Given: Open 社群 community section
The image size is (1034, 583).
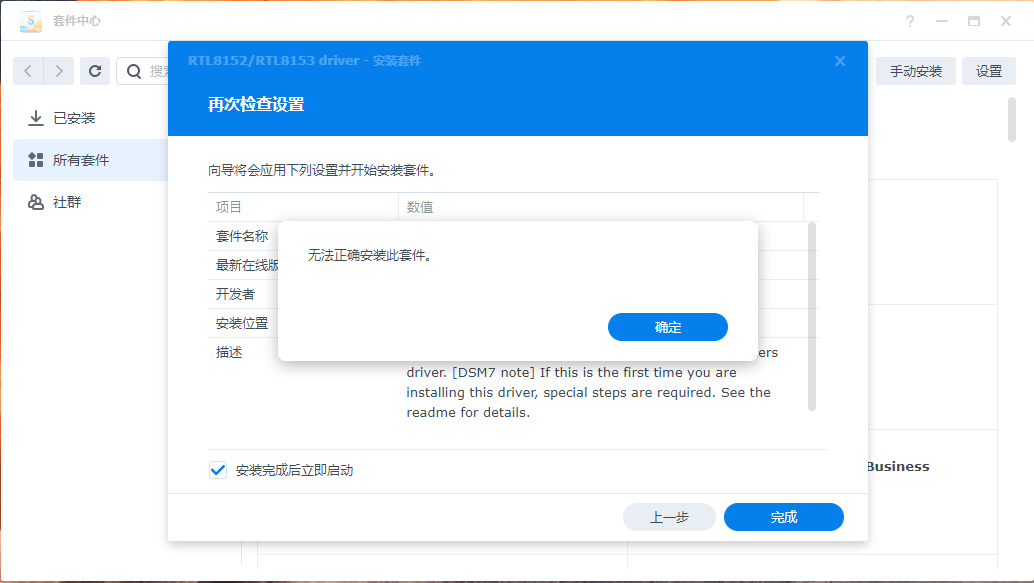Looking at the screenshot, I should tap(67, 202).
